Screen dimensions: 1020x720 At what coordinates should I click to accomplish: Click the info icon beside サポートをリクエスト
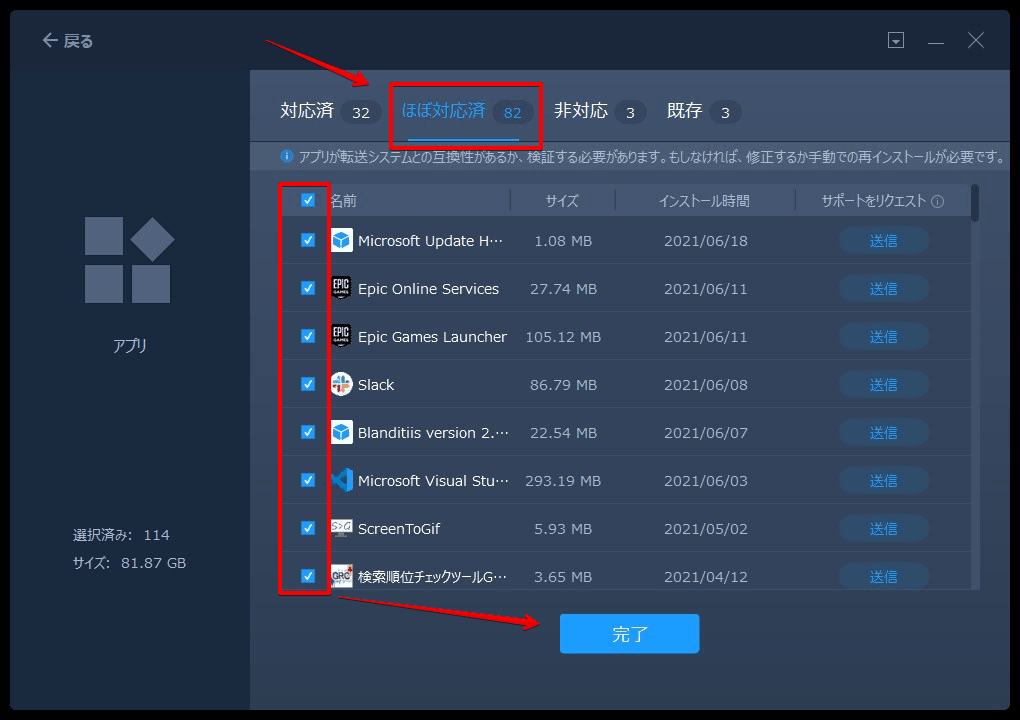(937, 202)
